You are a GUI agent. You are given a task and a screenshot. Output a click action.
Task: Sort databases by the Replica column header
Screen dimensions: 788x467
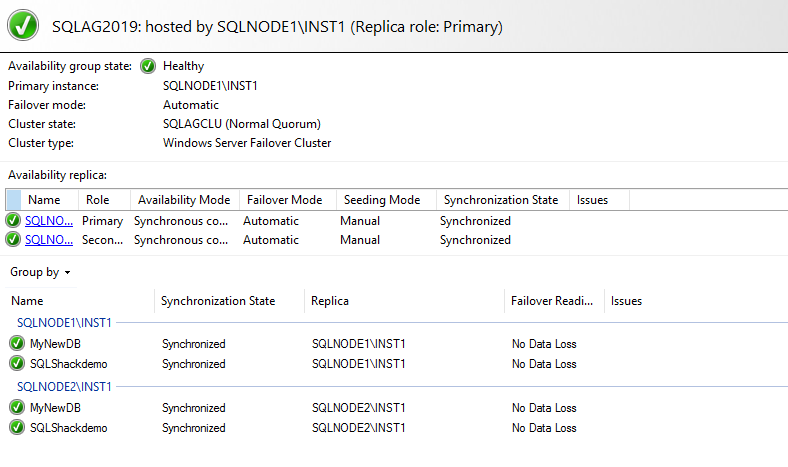point(330,301)
